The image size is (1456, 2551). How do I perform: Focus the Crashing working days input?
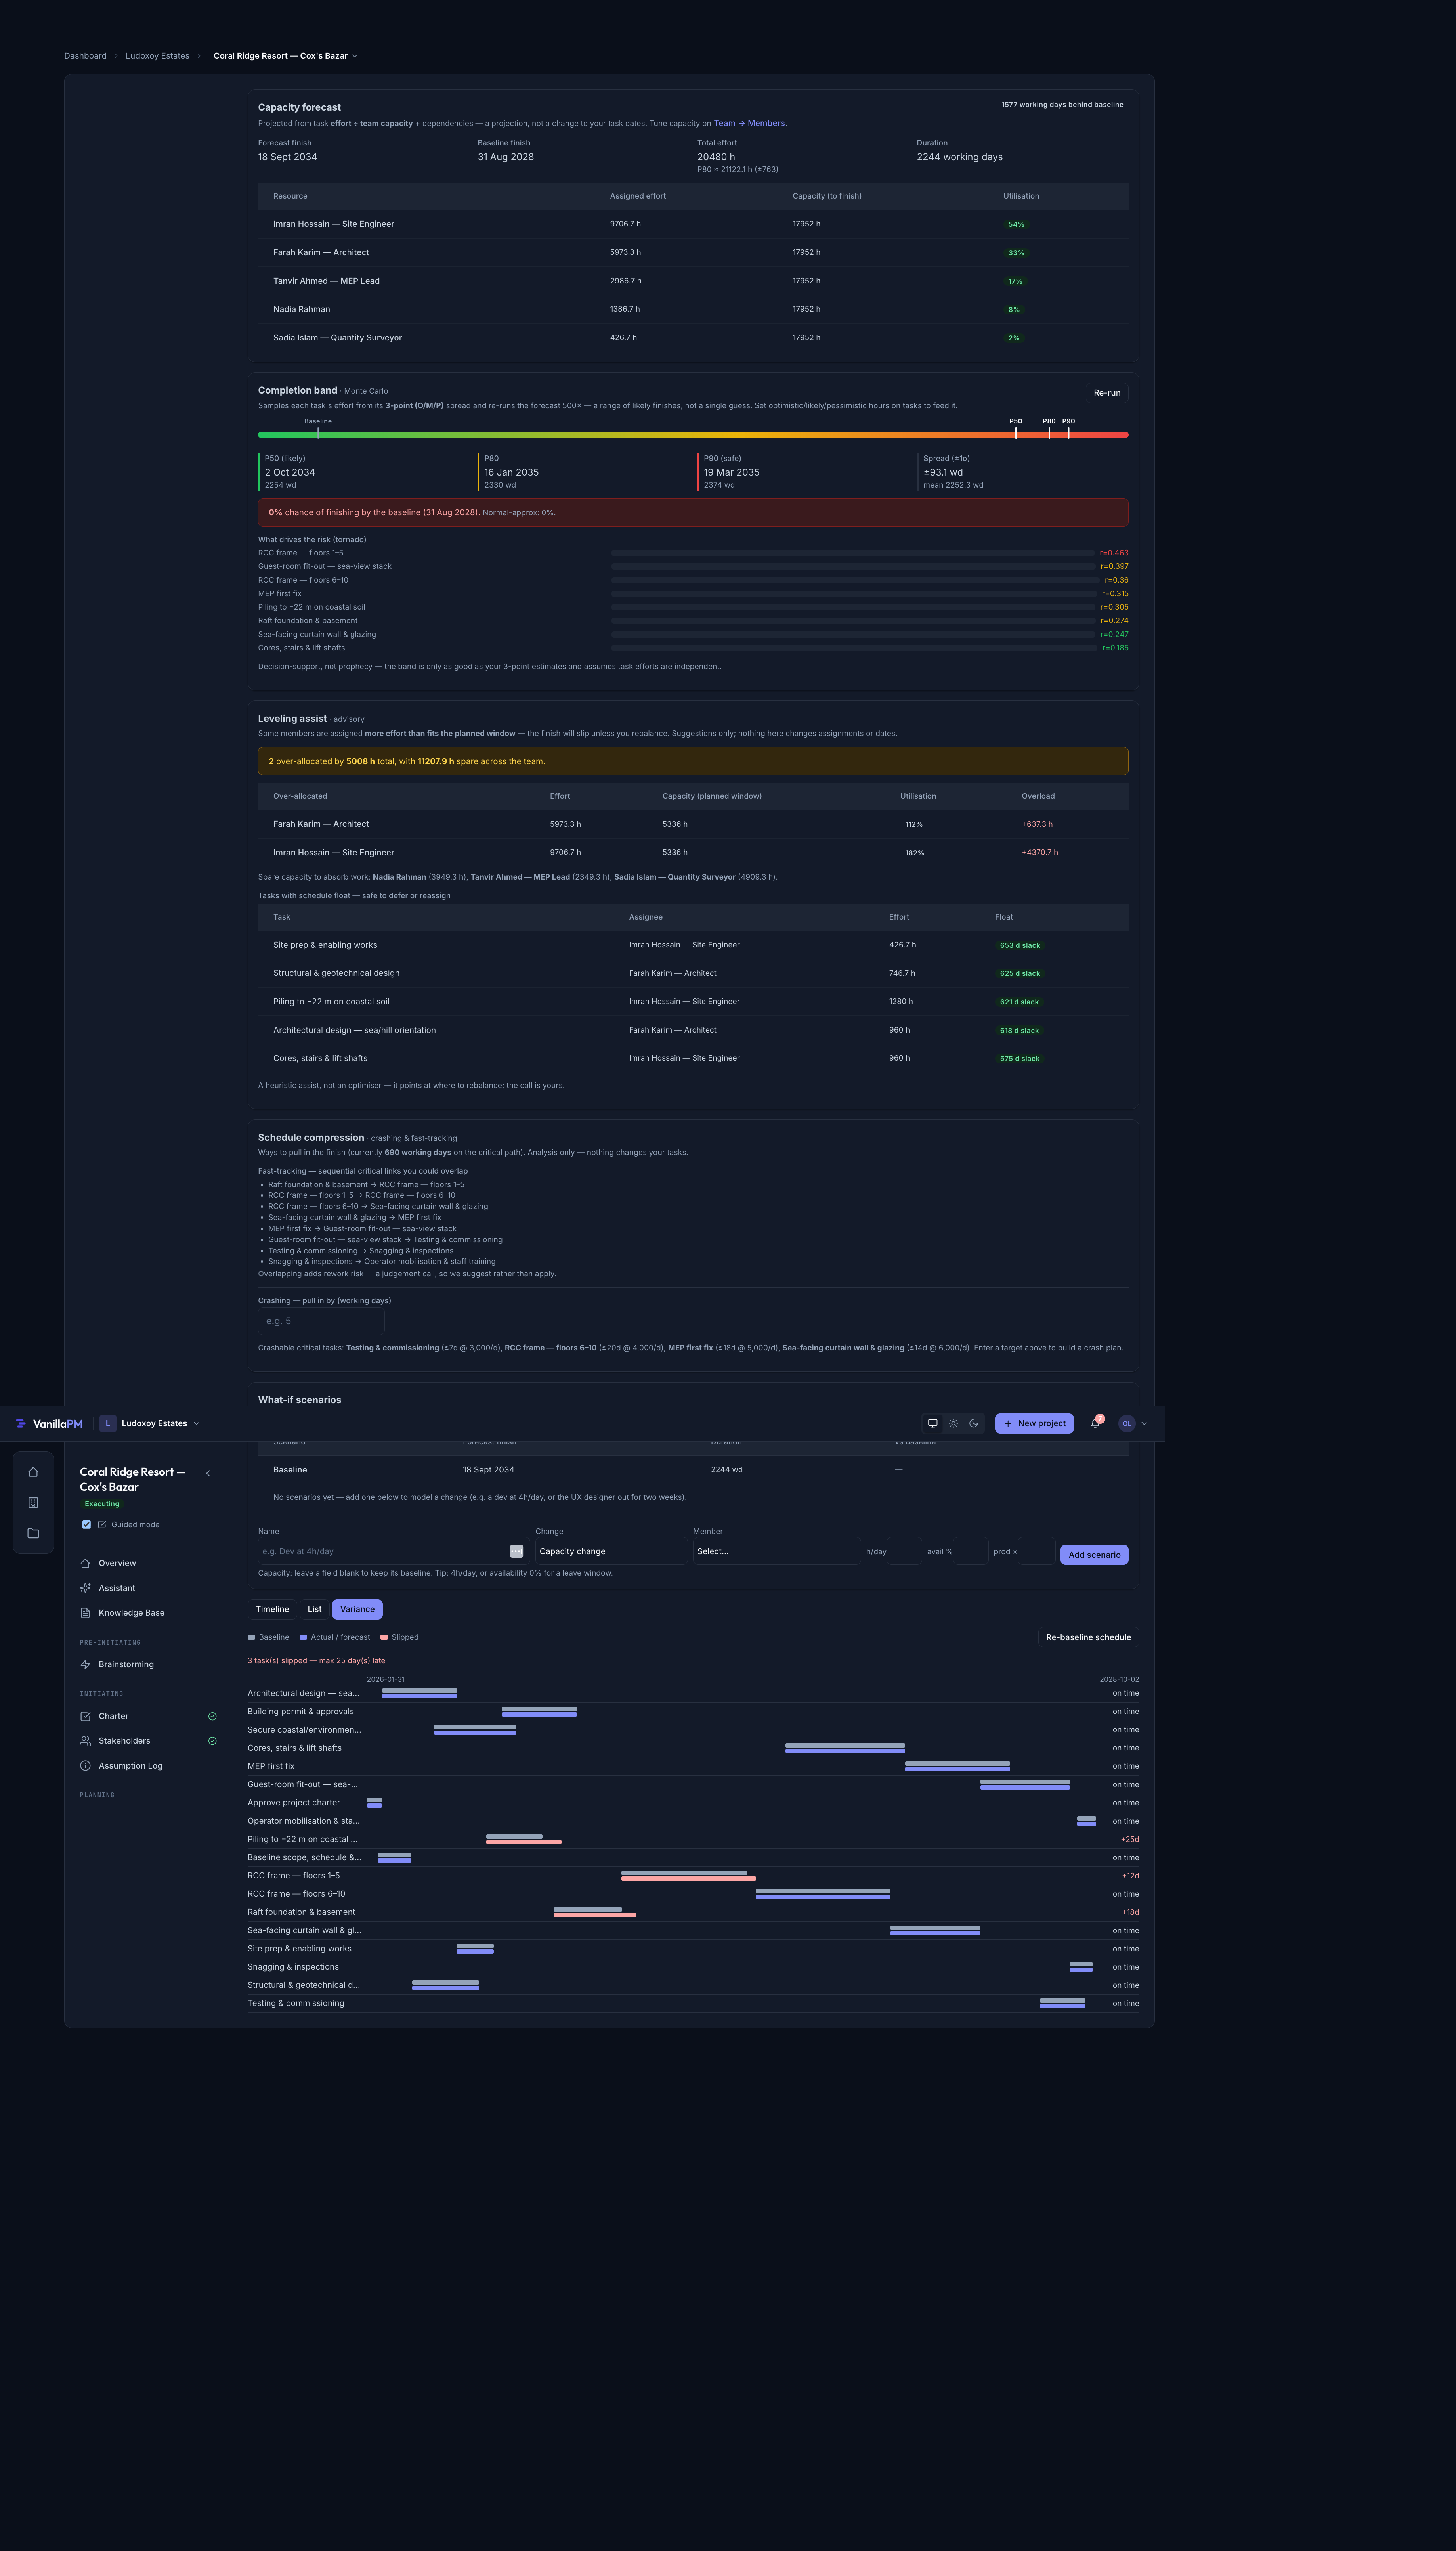(321, 1321)
